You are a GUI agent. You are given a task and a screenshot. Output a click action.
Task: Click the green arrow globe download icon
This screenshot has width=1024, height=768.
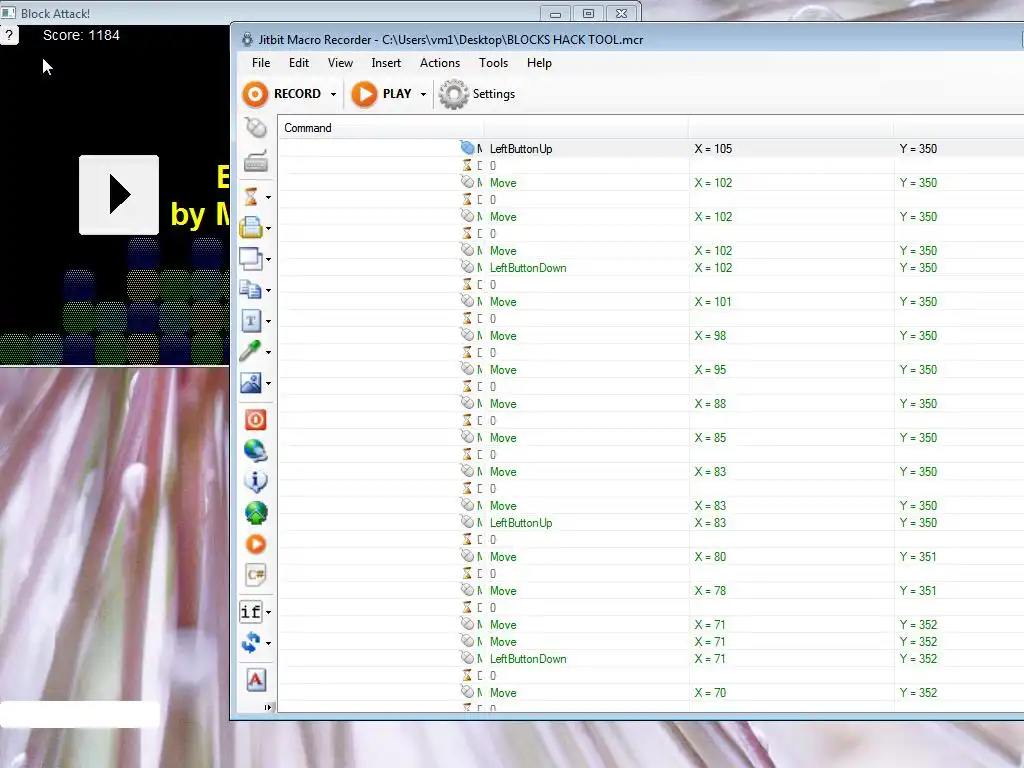point(255,513)
